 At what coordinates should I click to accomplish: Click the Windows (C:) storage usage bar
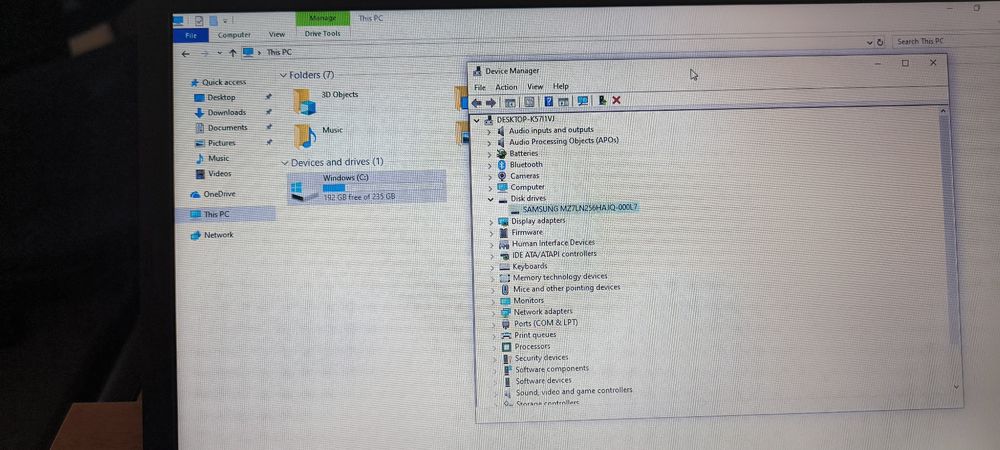point(381,188)
